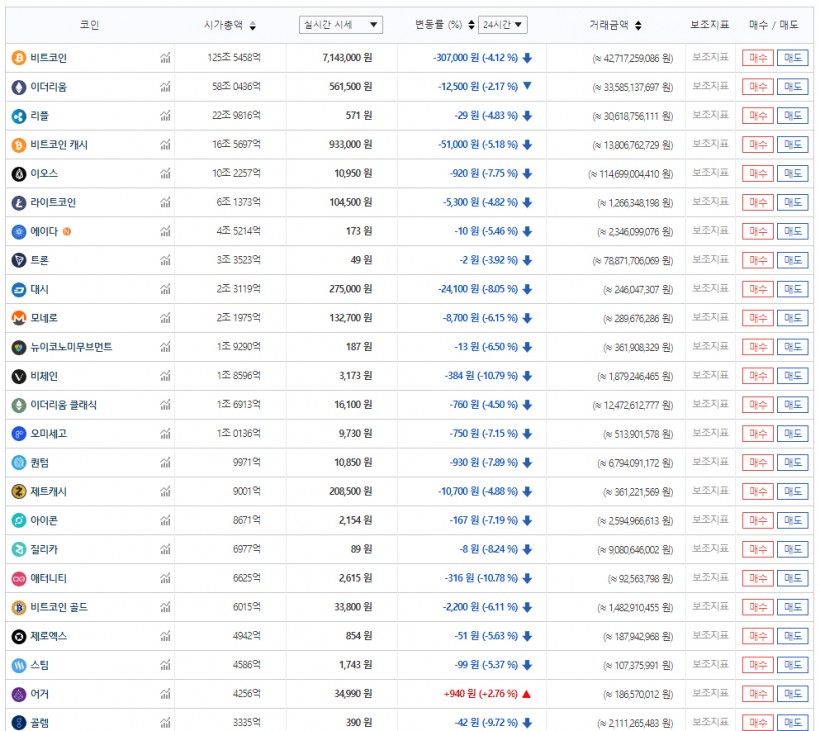Screen dimensions: 820x731
Task: Select the 뉴이코노미무브먼트 coin name
Action: pos(71,347)
